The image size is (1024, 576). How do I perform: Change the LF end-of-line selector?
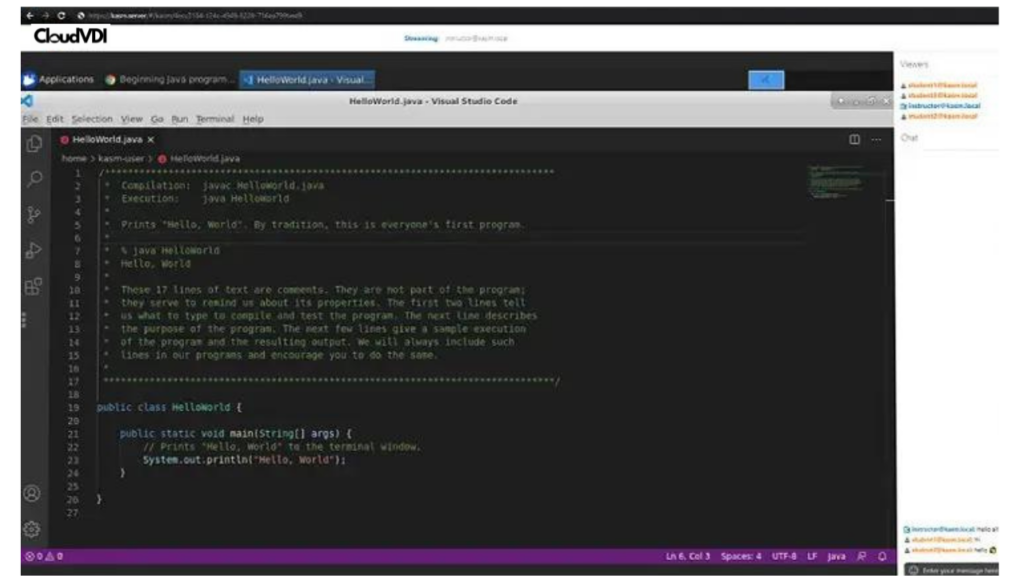(x=812, y=556)
